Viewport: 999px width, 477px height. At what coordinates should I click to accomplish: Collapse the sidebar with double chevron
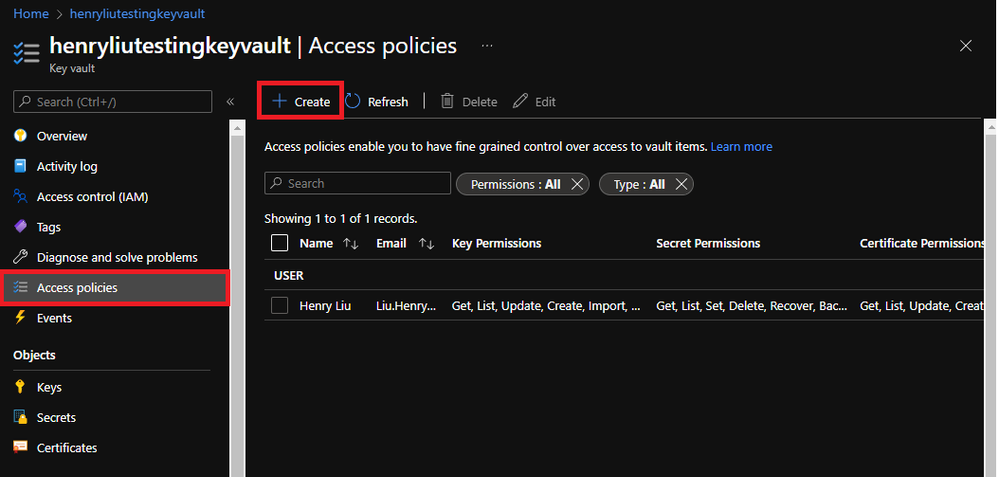pos(230,101)
